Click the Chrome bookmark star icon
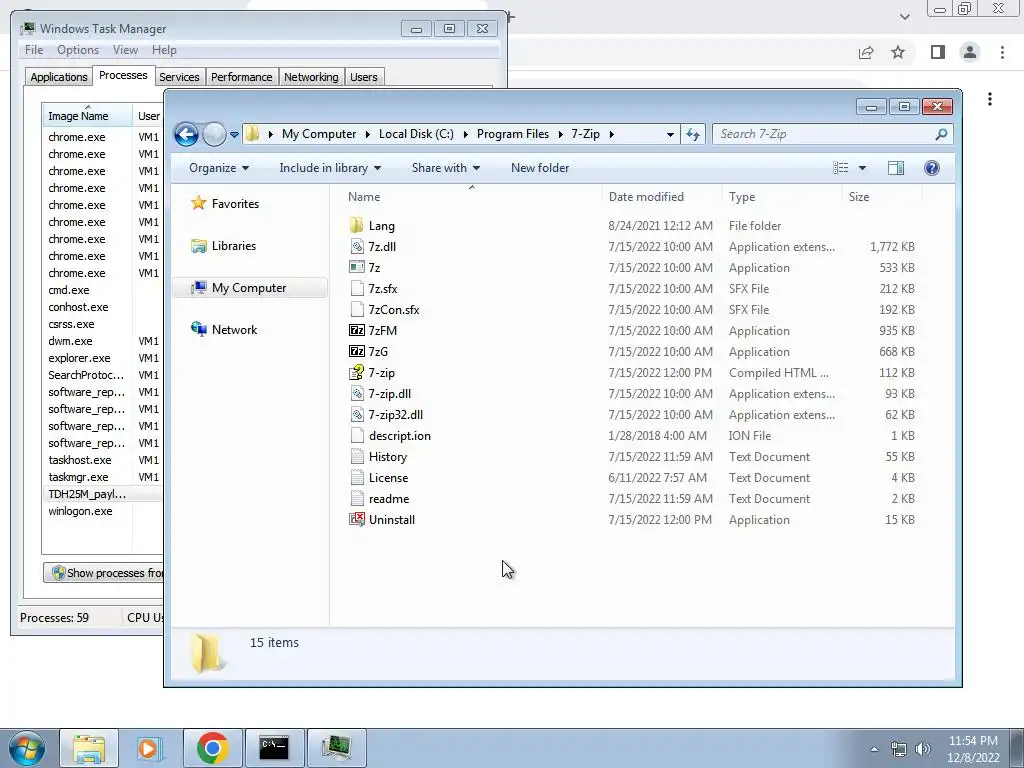1024x768 pixels. coord(898,52)
